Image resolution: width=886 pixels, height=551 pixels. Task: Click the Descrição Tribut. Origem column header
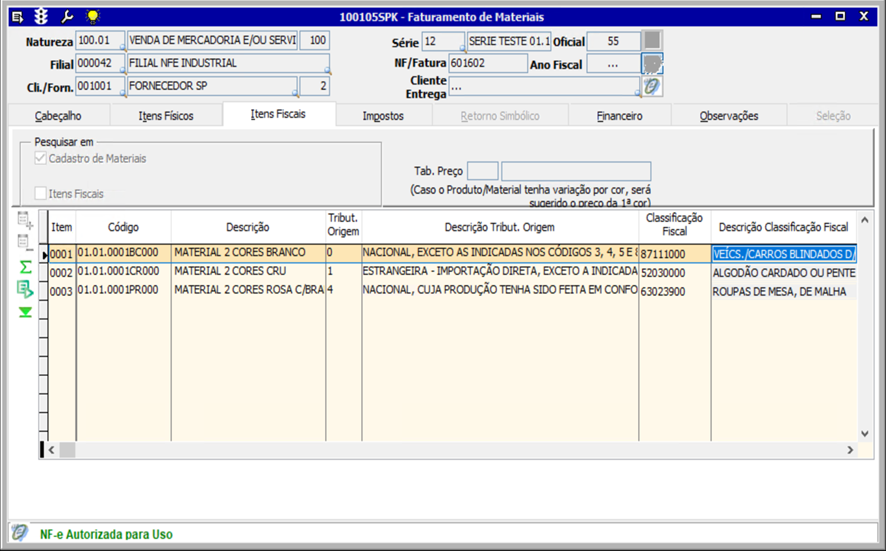[x=500, y=227]
